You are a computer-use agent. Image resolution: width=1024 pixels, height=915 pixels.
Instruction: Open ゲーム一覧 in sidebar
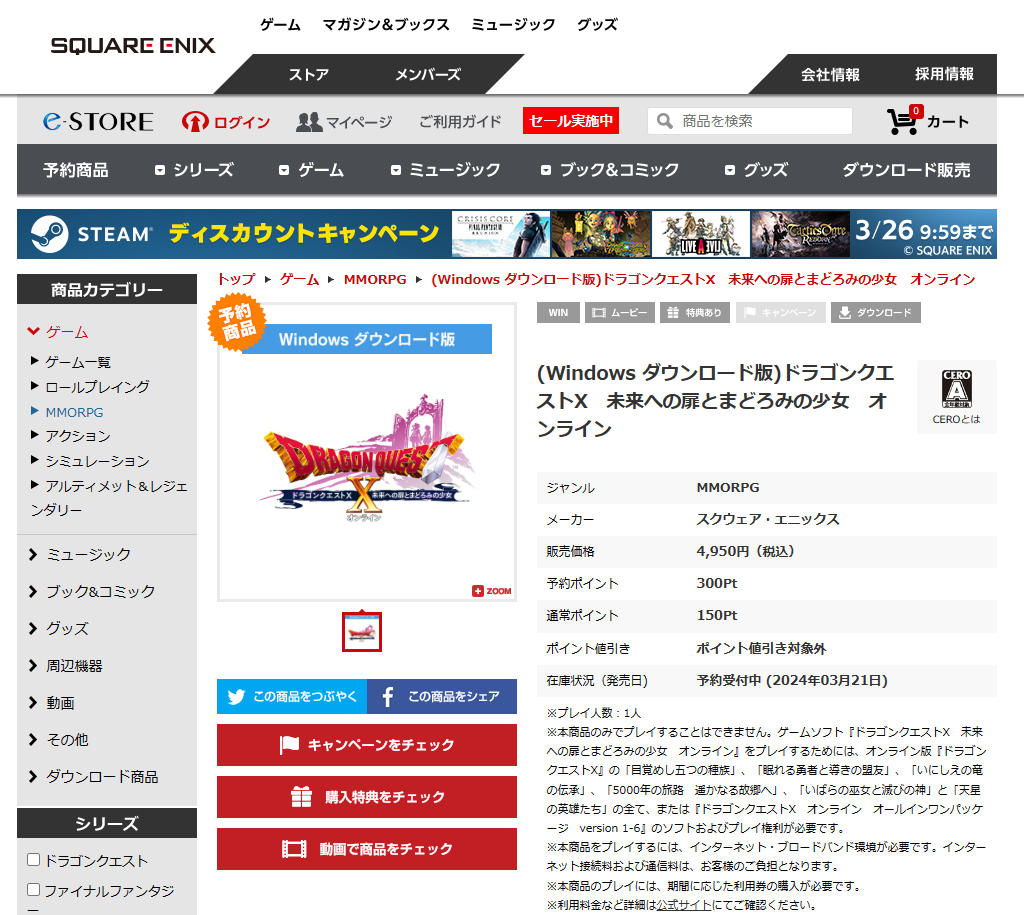click(x=78, y=362)
